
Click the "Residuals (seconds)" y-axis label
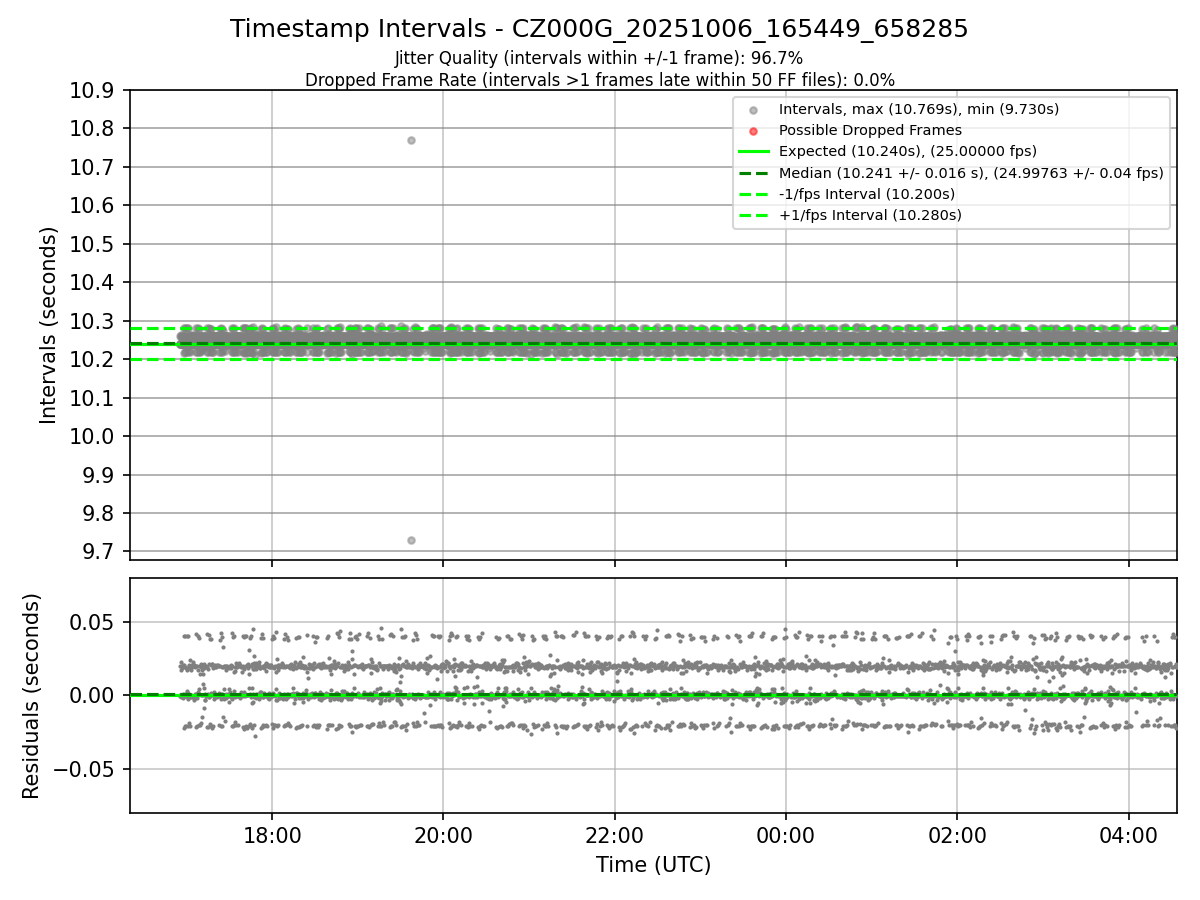click(x=31, y=696)
